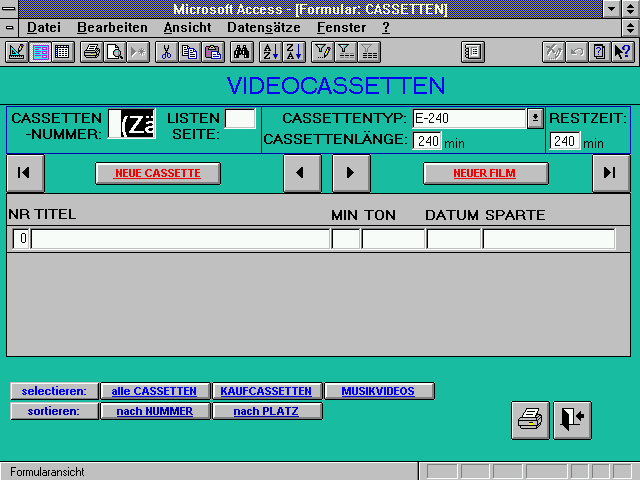Click the NEUE CASSETTE button

[157, 173]
